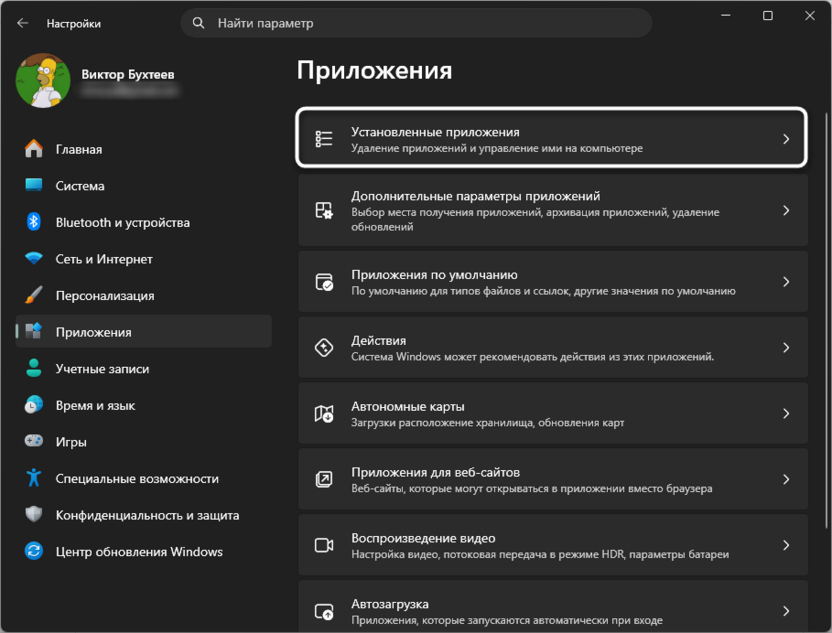Image resolution: width=832 pixels, height=633 pixels.
Task: Open Bluetooth и устройства section
Action: [144, 222]
